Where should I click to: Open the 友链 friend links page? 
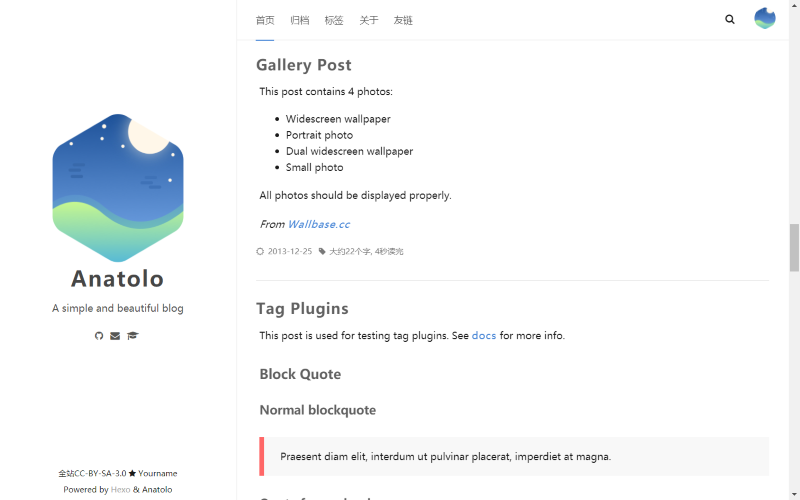point(403,20)
